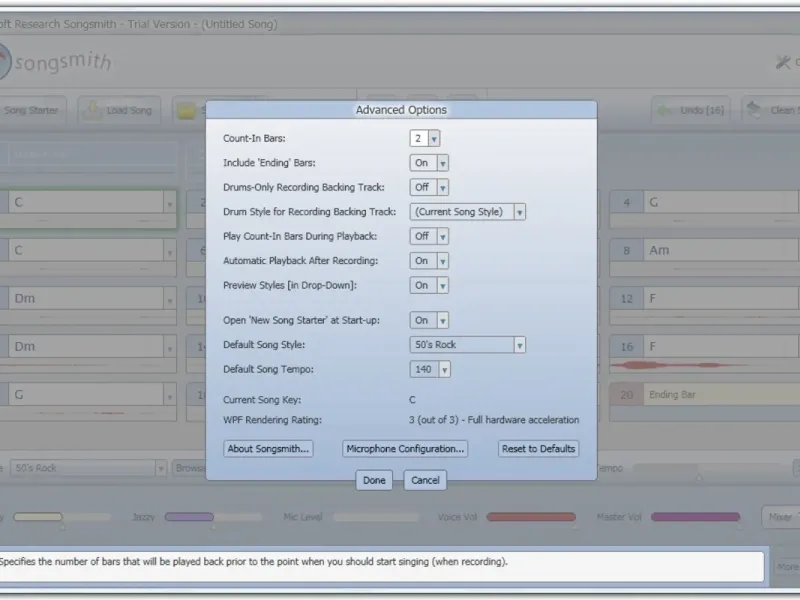Click the Advanced Options title bar

coord(401,110)
